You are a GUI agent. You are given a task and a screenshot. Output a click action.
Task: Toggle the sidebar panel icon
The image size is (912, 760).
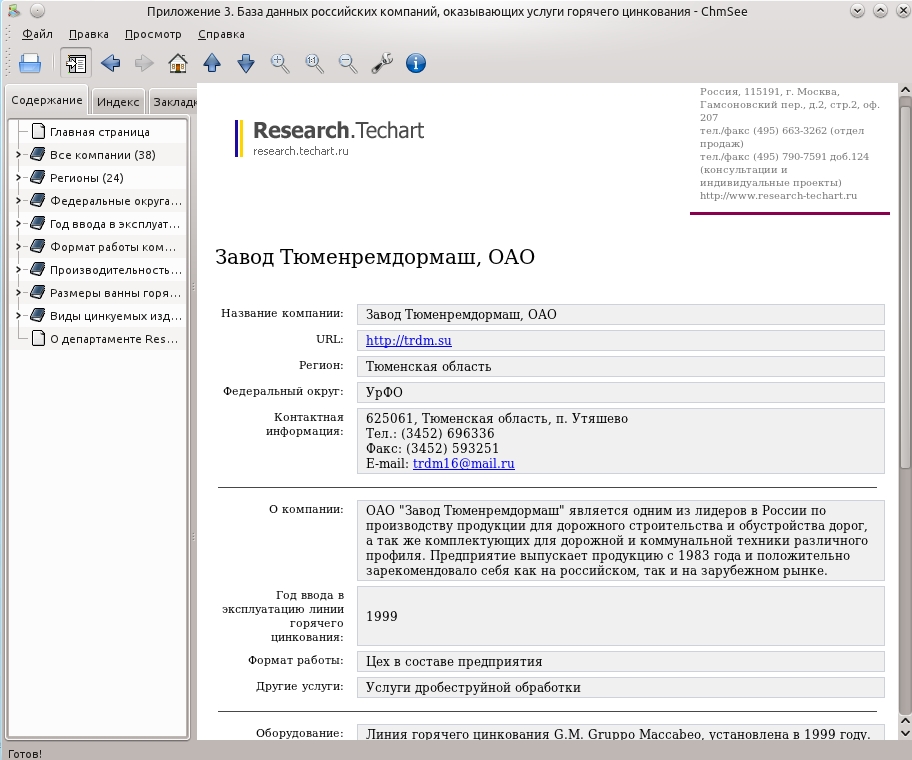point(76,63)
